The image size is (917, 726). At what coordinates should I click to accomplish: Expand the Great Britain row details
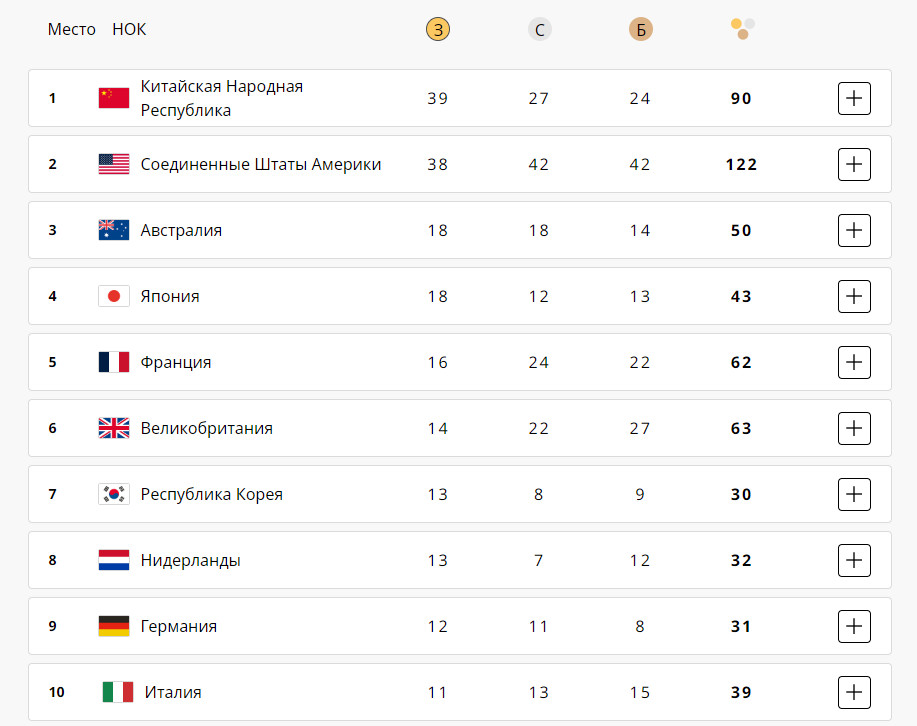(854, 428)
